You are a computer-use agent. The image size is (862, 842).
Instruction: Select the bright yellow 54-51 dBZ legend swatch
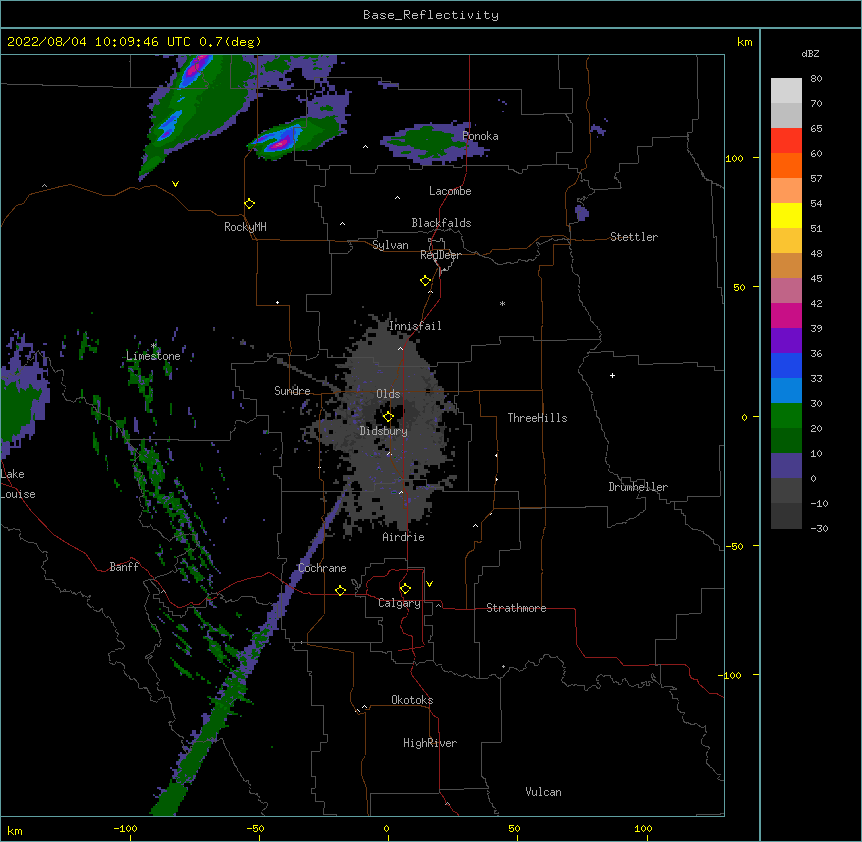point(786,216)
